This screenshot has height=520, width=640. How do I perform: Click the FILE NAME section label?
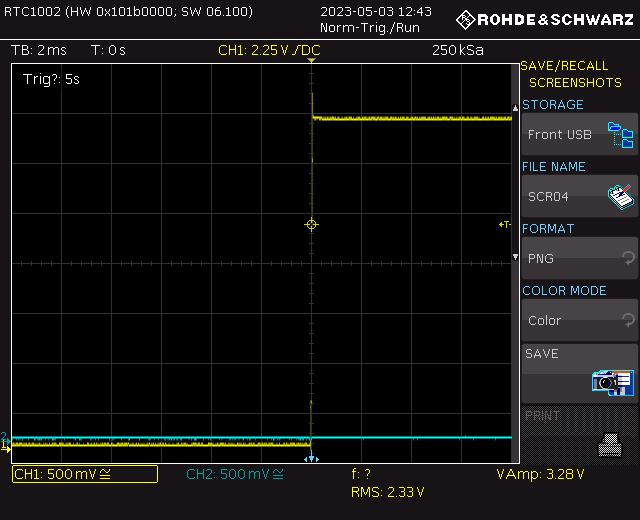point(554,167)
